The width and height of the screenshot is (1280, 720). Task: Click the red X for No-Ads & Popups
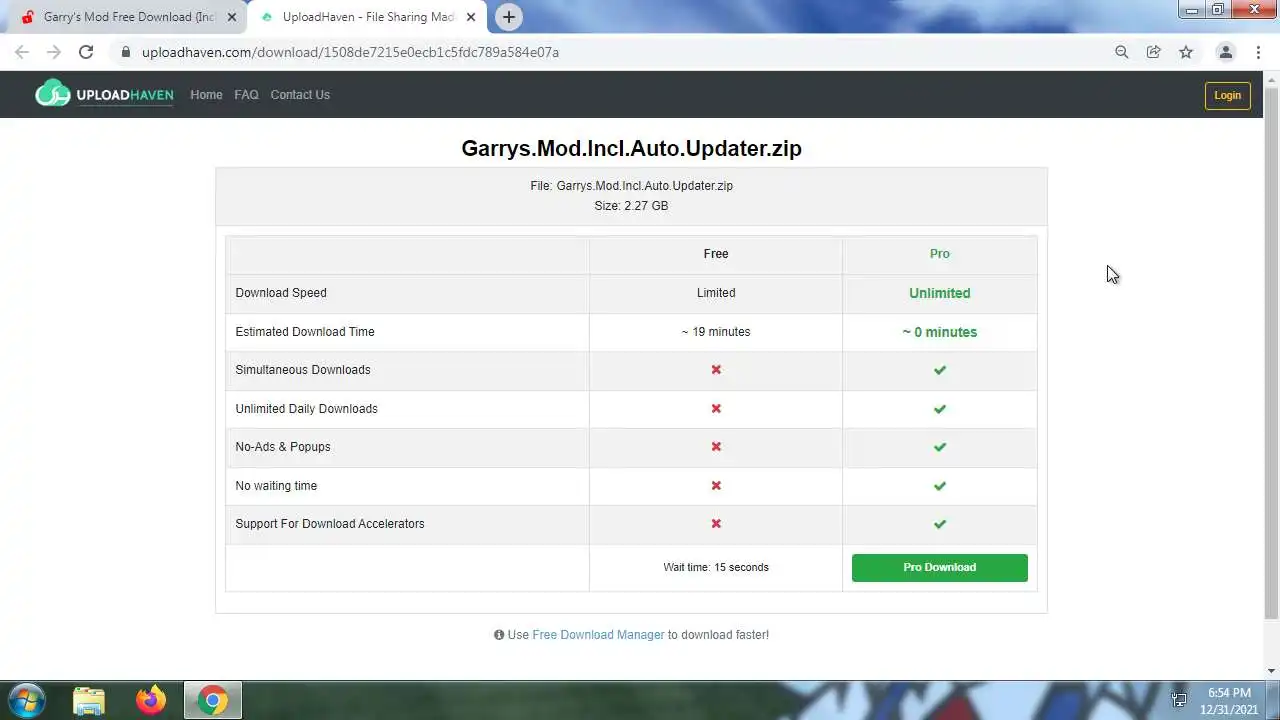pos(716,447)
